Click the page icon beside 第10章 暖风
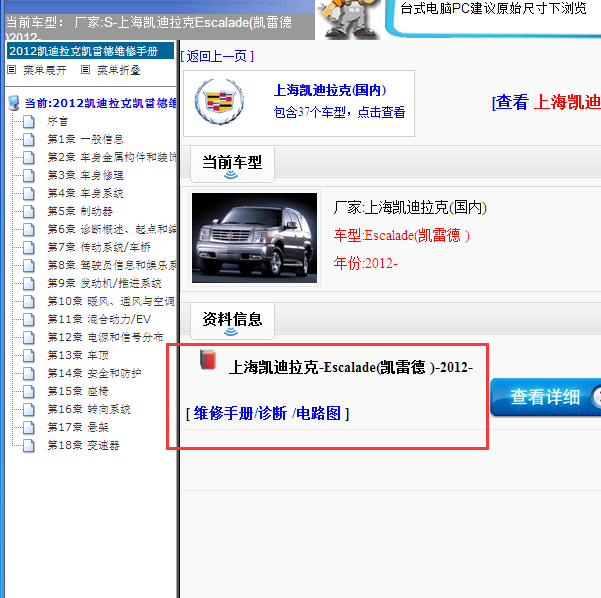 29,302
